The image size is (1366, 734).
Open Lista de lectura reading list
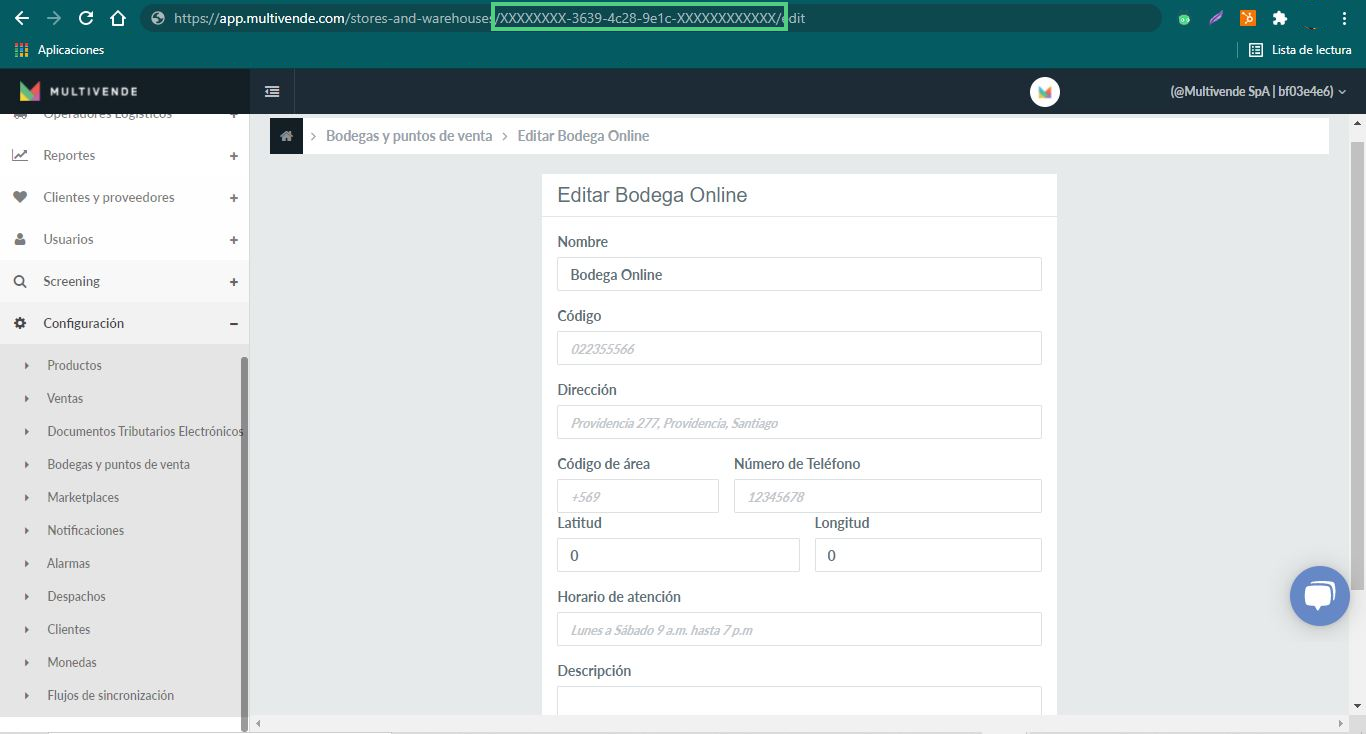tap(1299, 50)
